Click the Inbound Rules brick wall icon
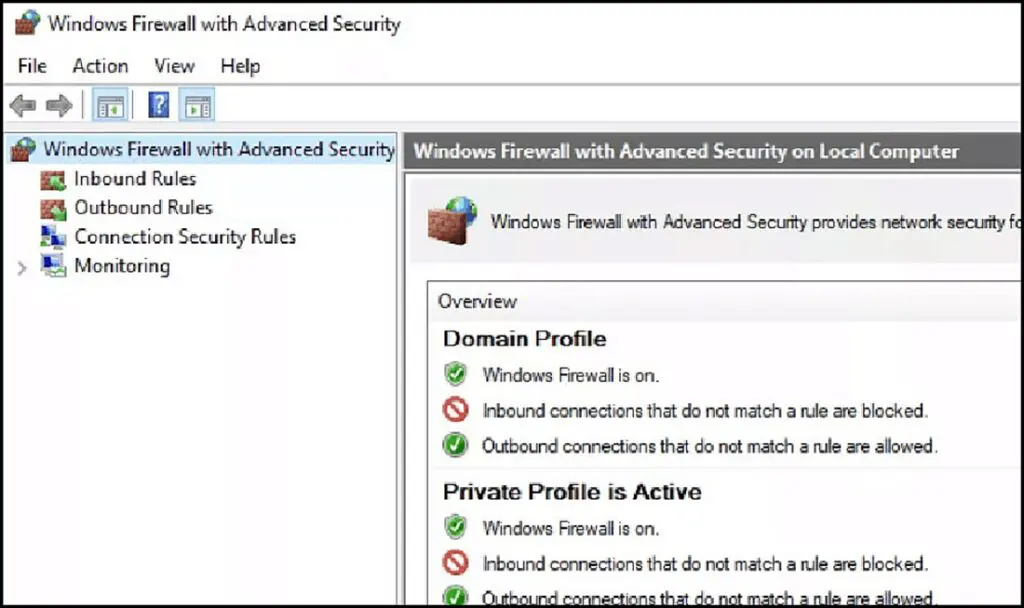The image size is (1024, 608). click(52, 180)
